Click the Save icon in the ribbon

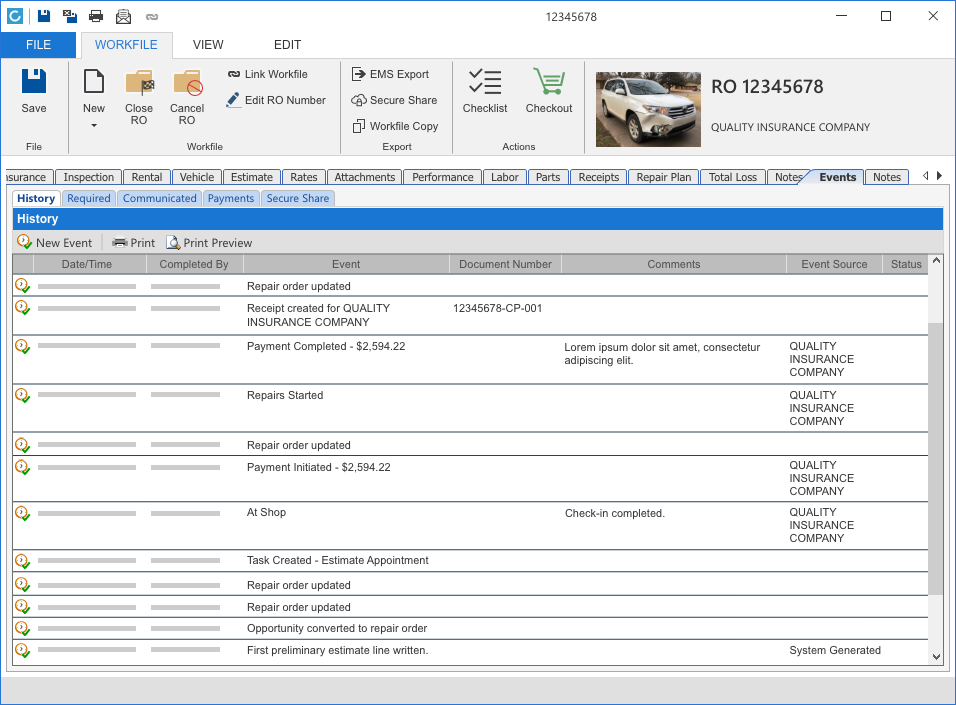(x=34, y=82)
